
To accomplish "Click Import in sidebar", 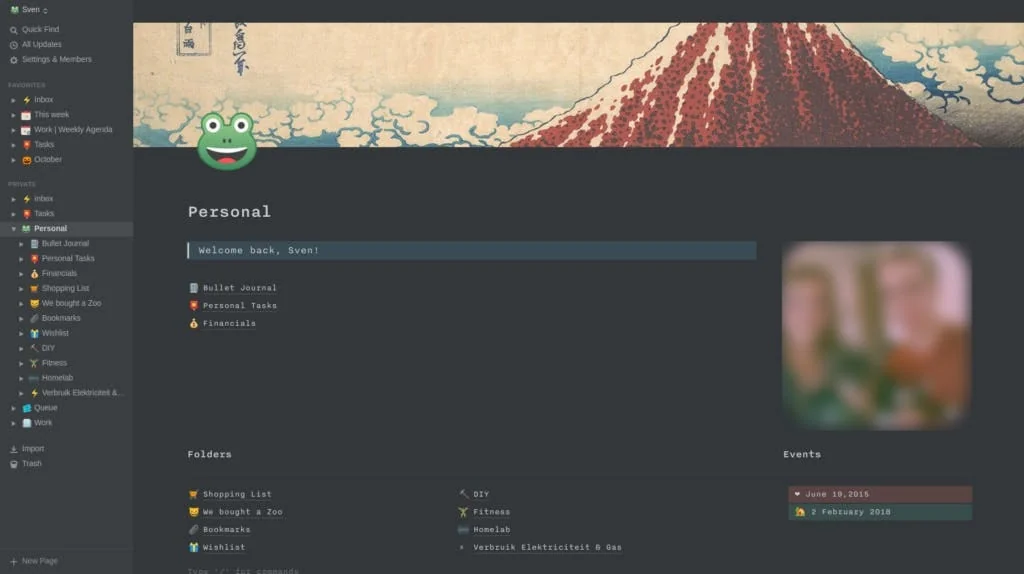I will pos(33,449).
